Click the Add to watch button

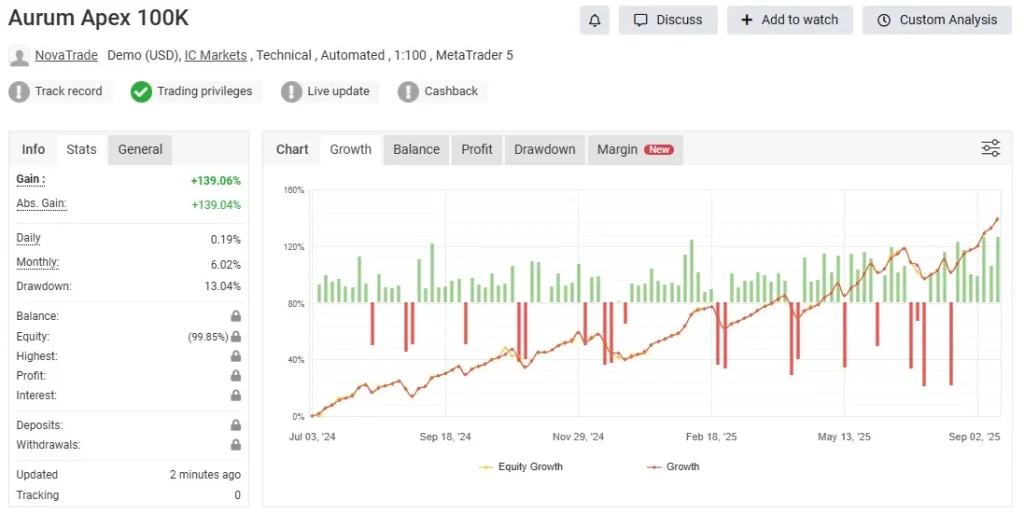[x=790, y=20]
